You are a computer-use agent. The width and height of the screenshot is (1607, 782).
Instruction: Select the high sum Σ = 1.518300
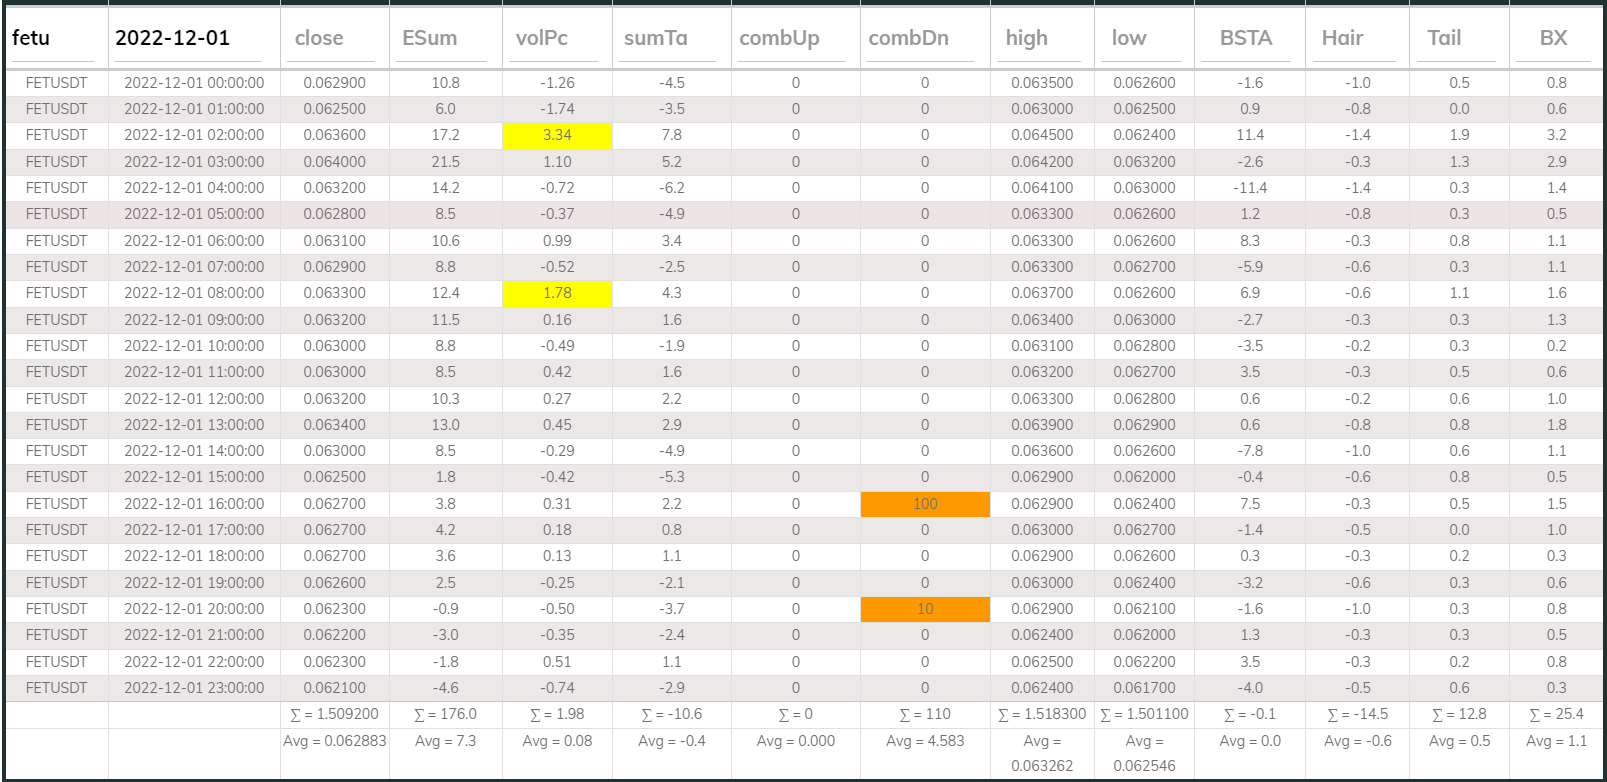(x=1042, y=714)
